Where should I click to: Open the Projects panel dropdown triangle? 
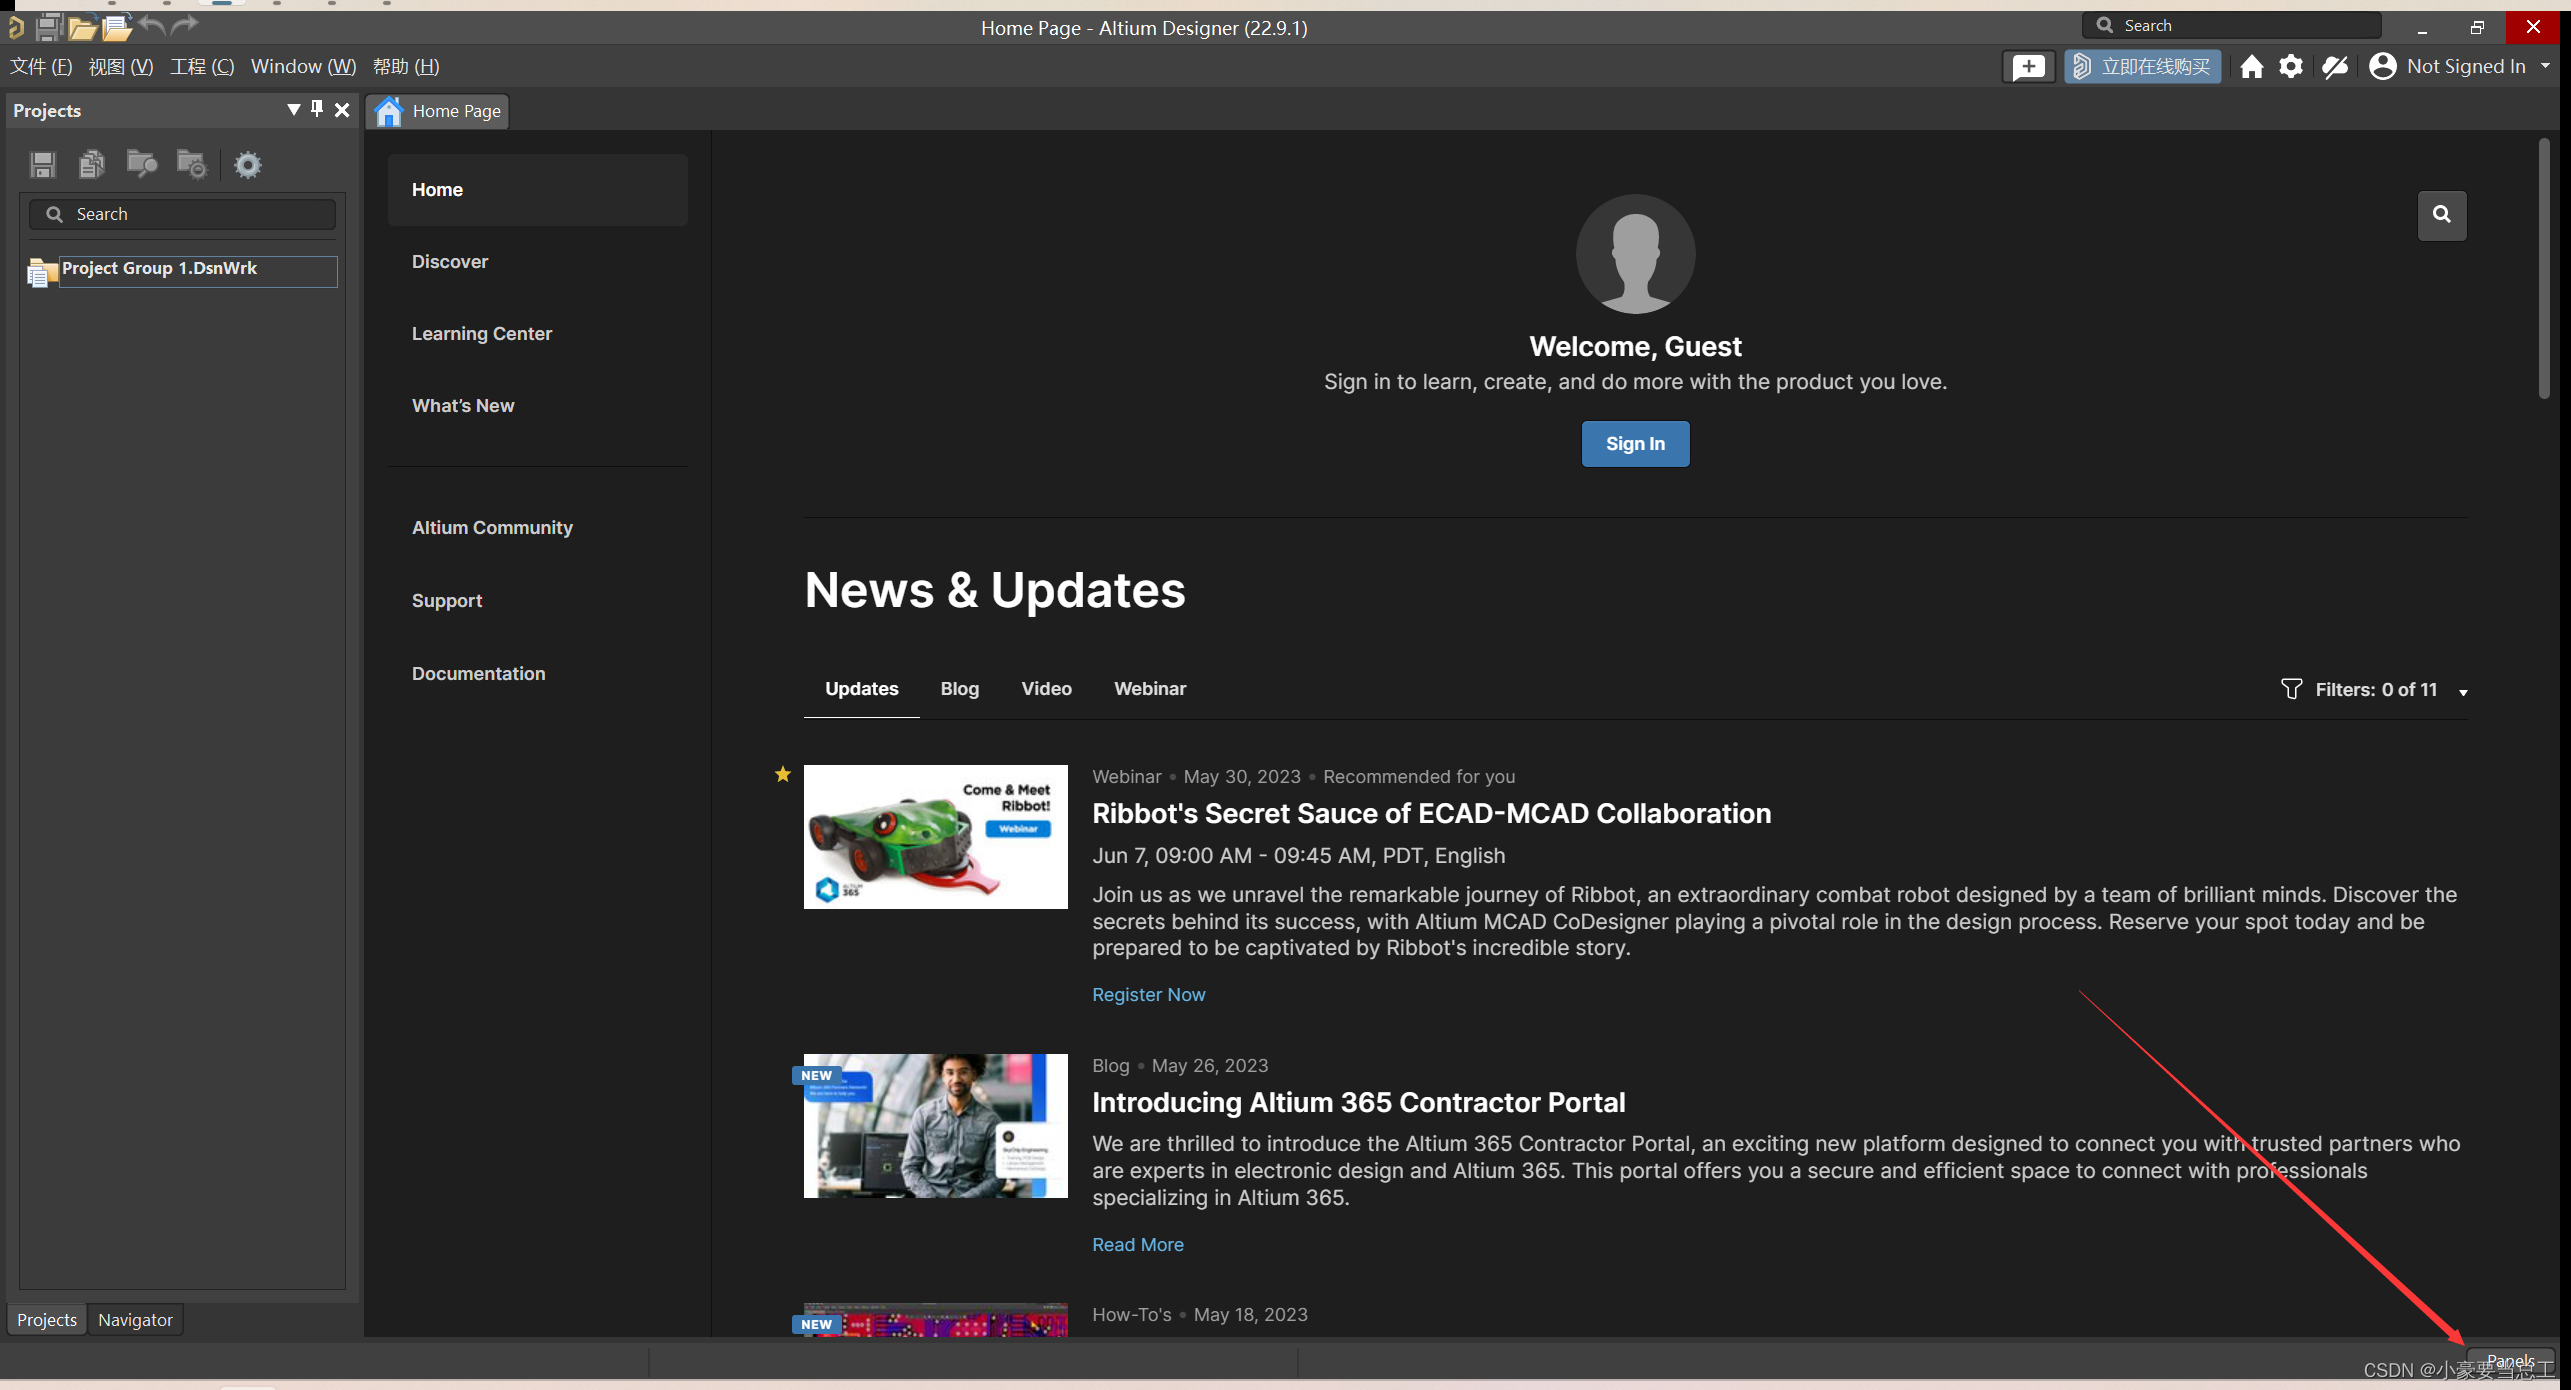point(293,109)
